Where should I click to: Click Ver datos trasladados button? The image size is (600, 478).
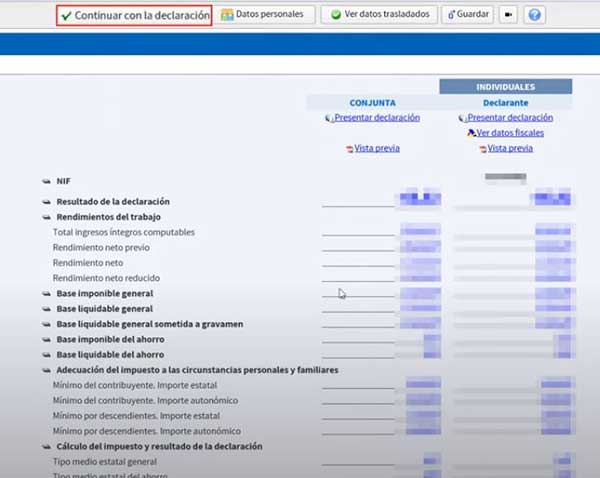tap(379, 15)
